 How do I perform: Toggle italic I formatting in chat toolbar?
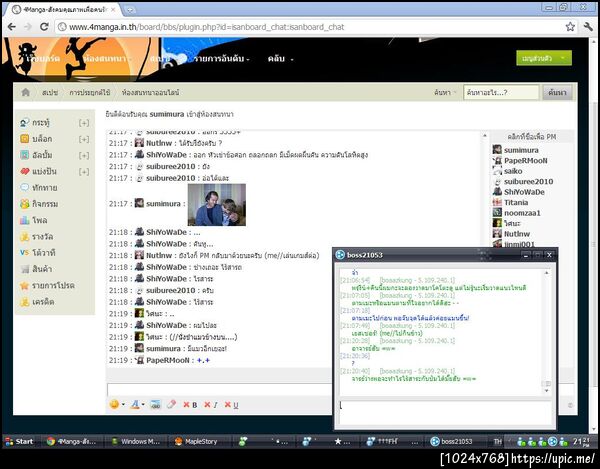tap(211, 405)
